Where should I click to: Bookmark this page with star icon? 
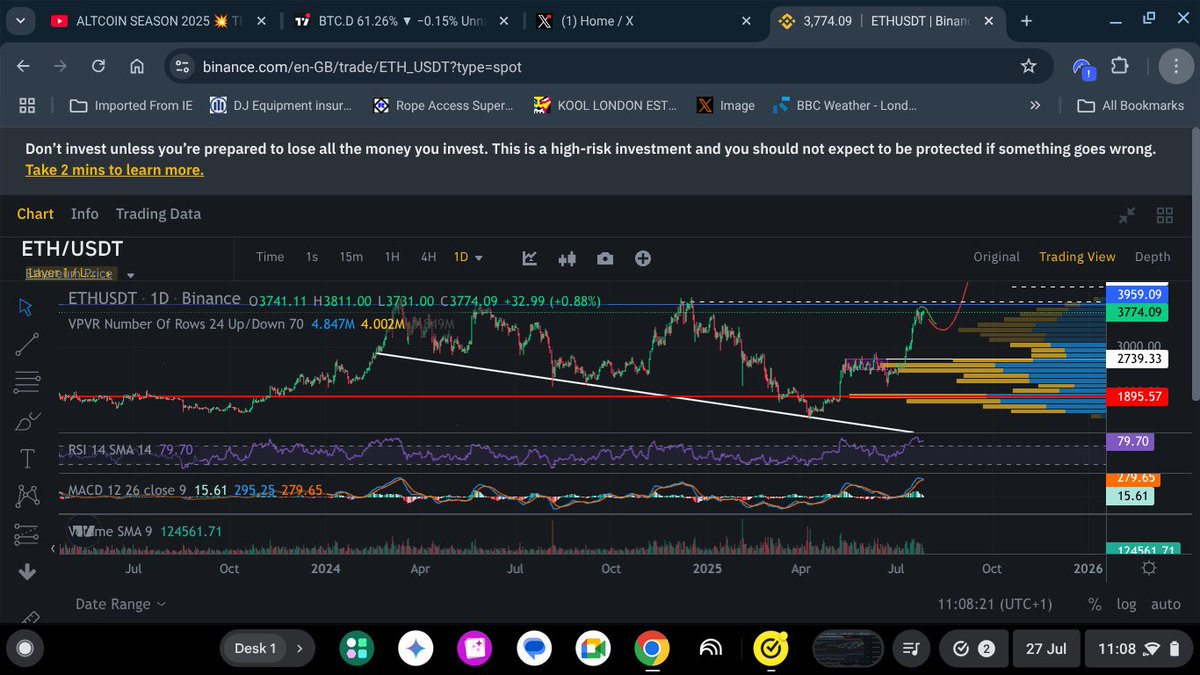(x=1028, y=66)
